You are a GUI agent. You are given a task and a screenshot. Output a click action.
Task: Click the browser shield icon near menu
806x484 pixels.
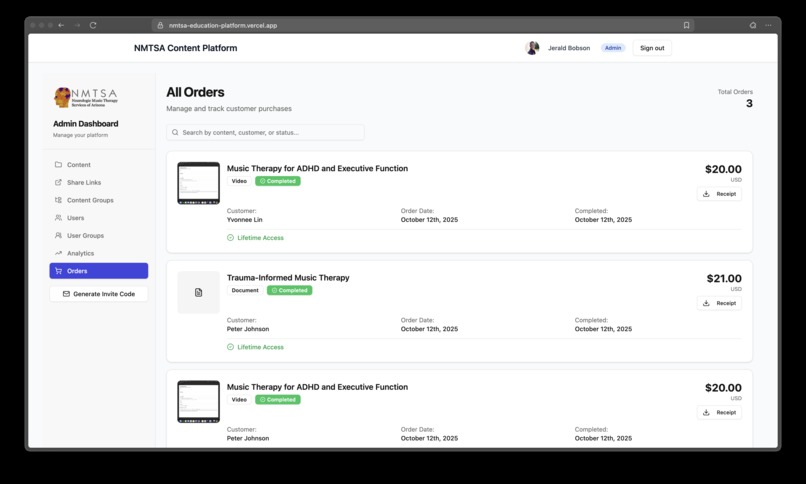753,25
